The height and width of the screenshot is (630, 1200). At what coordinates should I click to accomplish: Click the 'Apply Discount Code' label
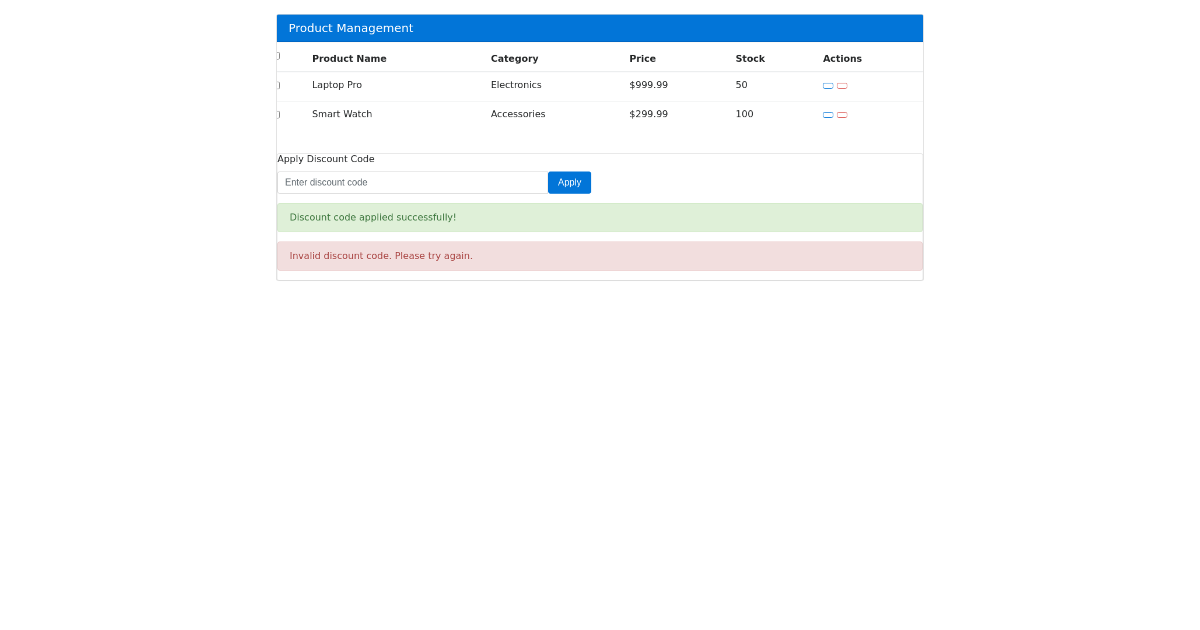tap(325, 158)
